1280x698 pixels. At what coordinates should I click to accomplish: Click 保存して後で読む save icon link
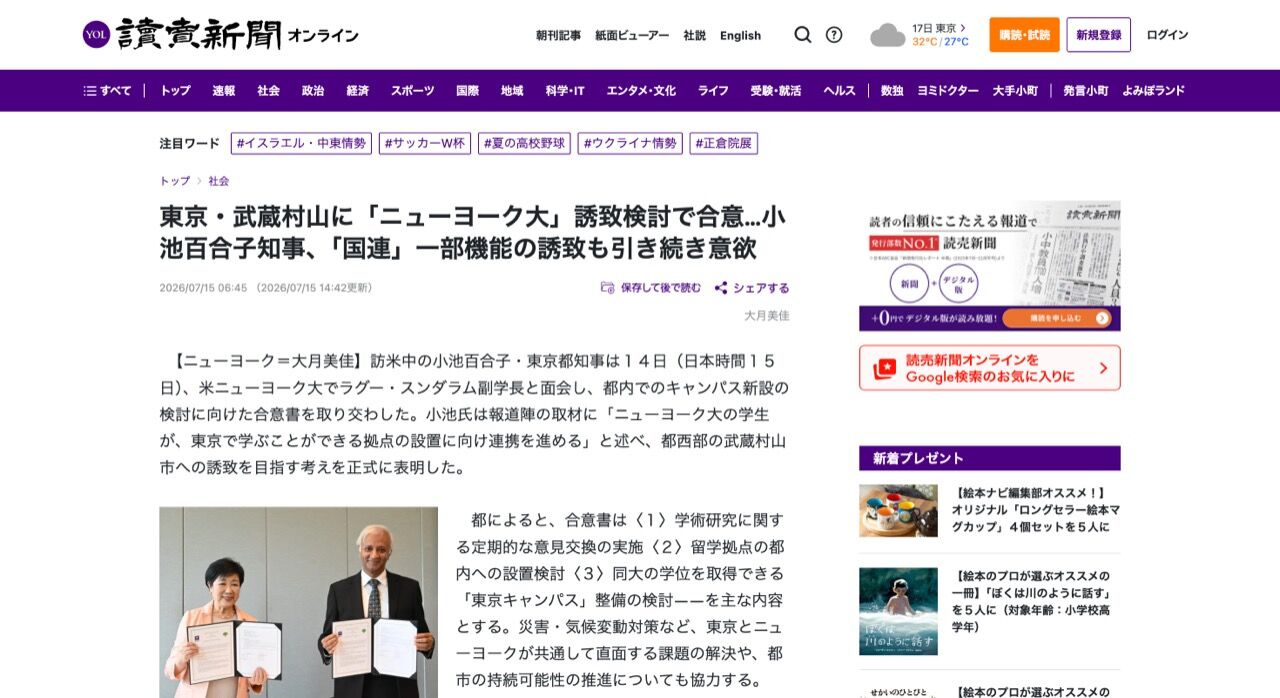(x=651, y=288)
